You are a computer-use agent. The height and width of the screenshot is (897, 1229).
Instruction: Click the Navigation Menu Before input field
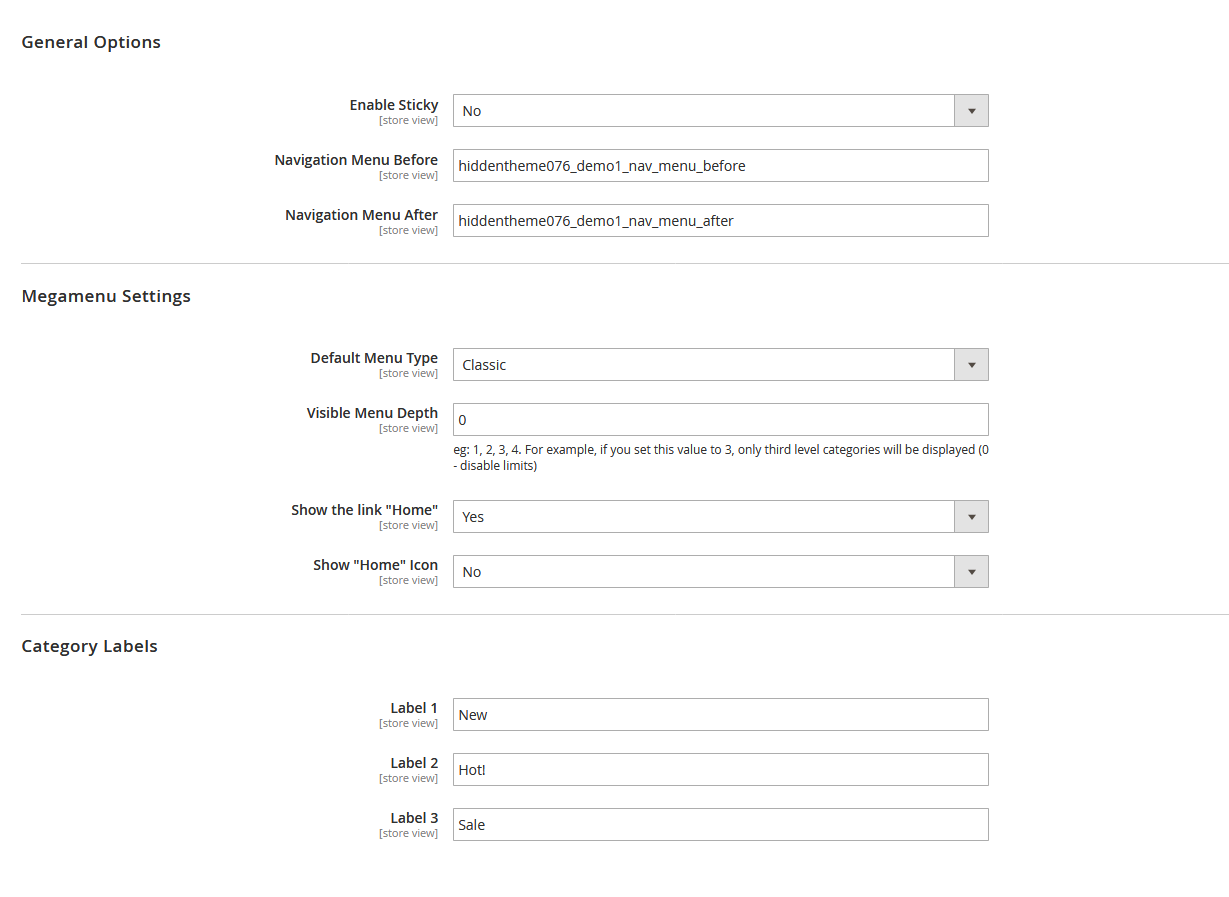click(x=720, y=165)
